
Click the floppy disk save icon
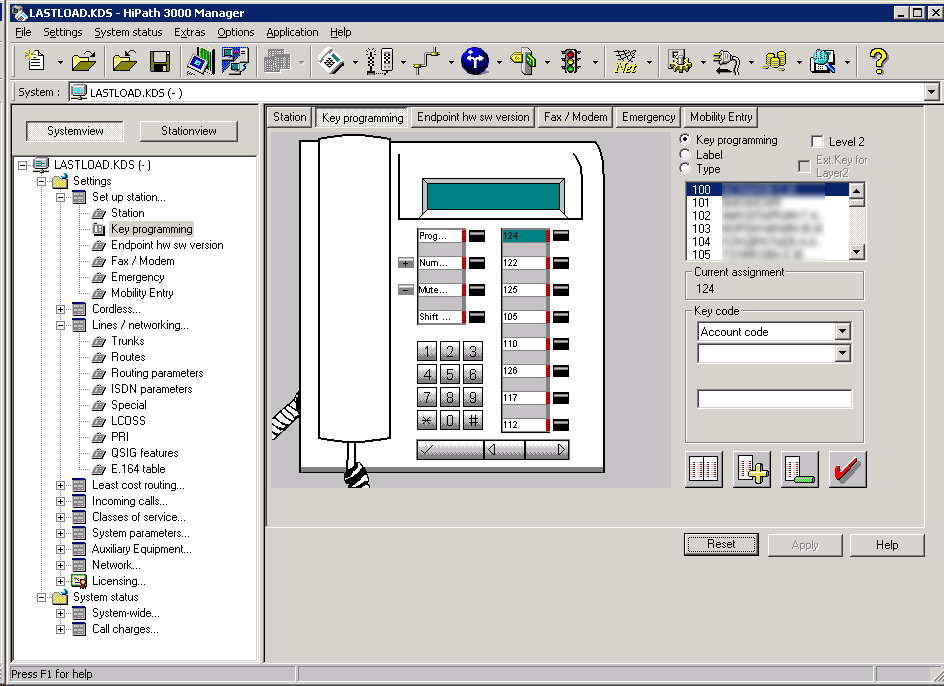(160, 61)
